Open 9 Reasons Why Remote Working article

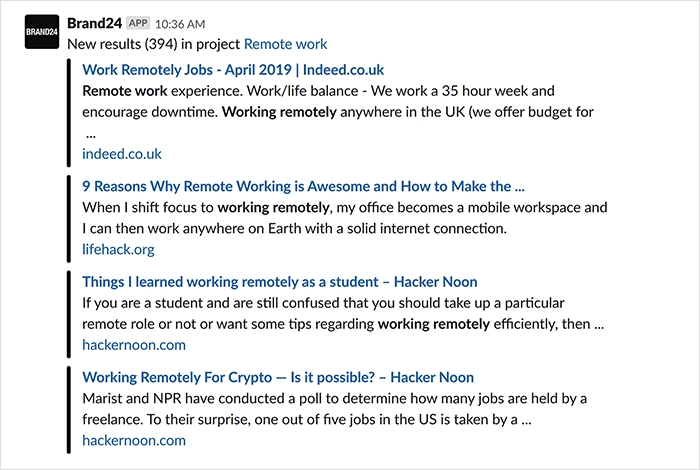pos(303,186)
